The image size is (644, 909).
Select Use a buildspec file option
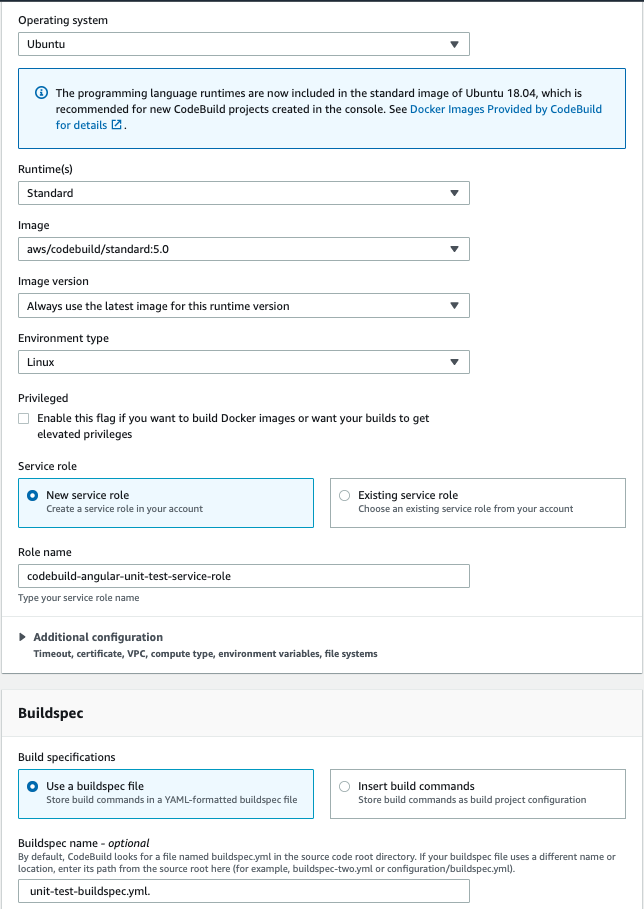point(34,786)
